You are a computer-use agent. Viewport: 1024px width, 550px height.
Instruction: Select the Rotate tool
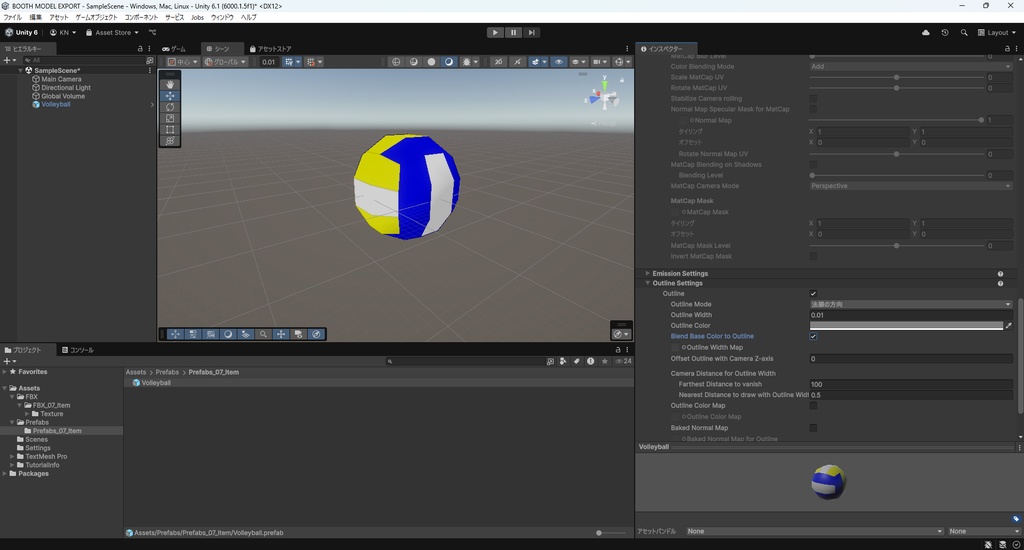pos(170,106)
